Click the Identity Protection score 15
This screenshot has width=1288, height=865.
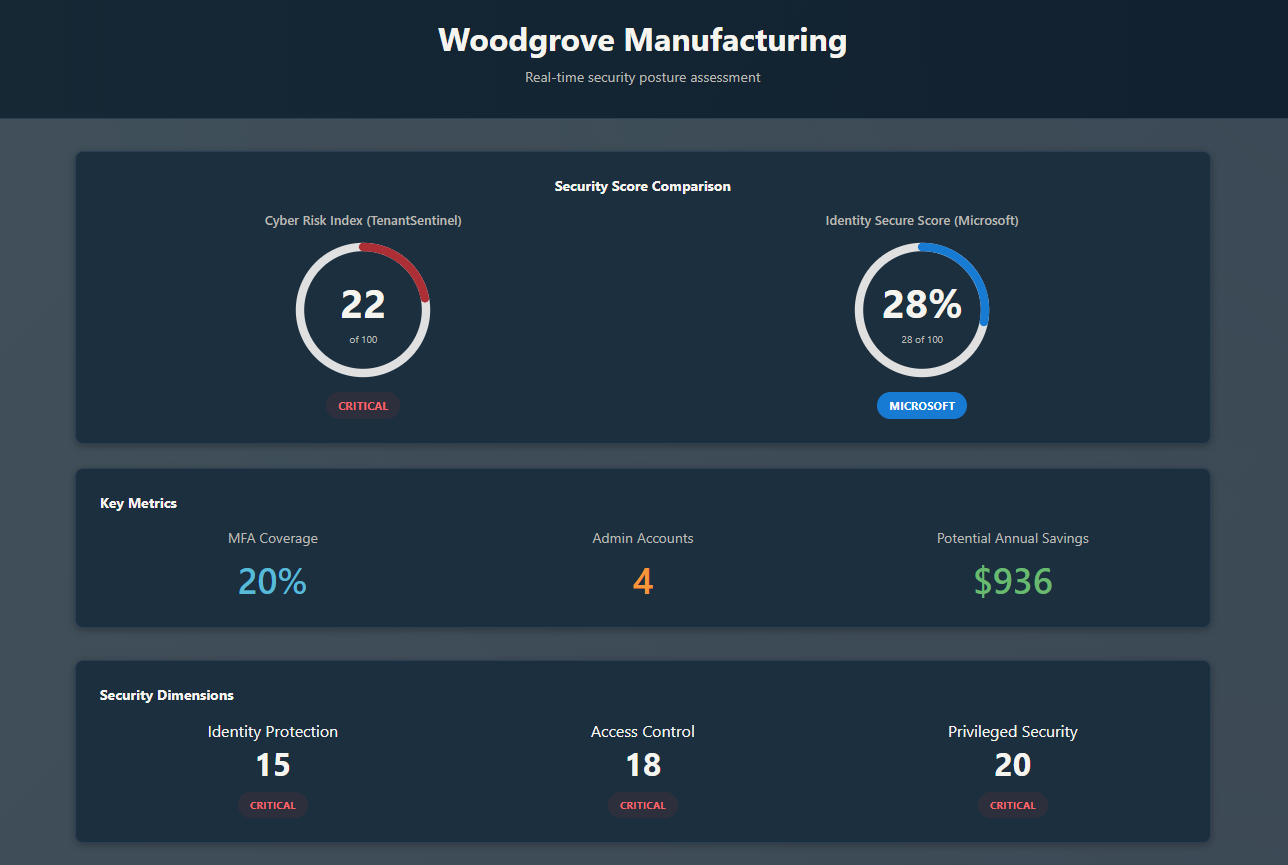pos(273,765)
